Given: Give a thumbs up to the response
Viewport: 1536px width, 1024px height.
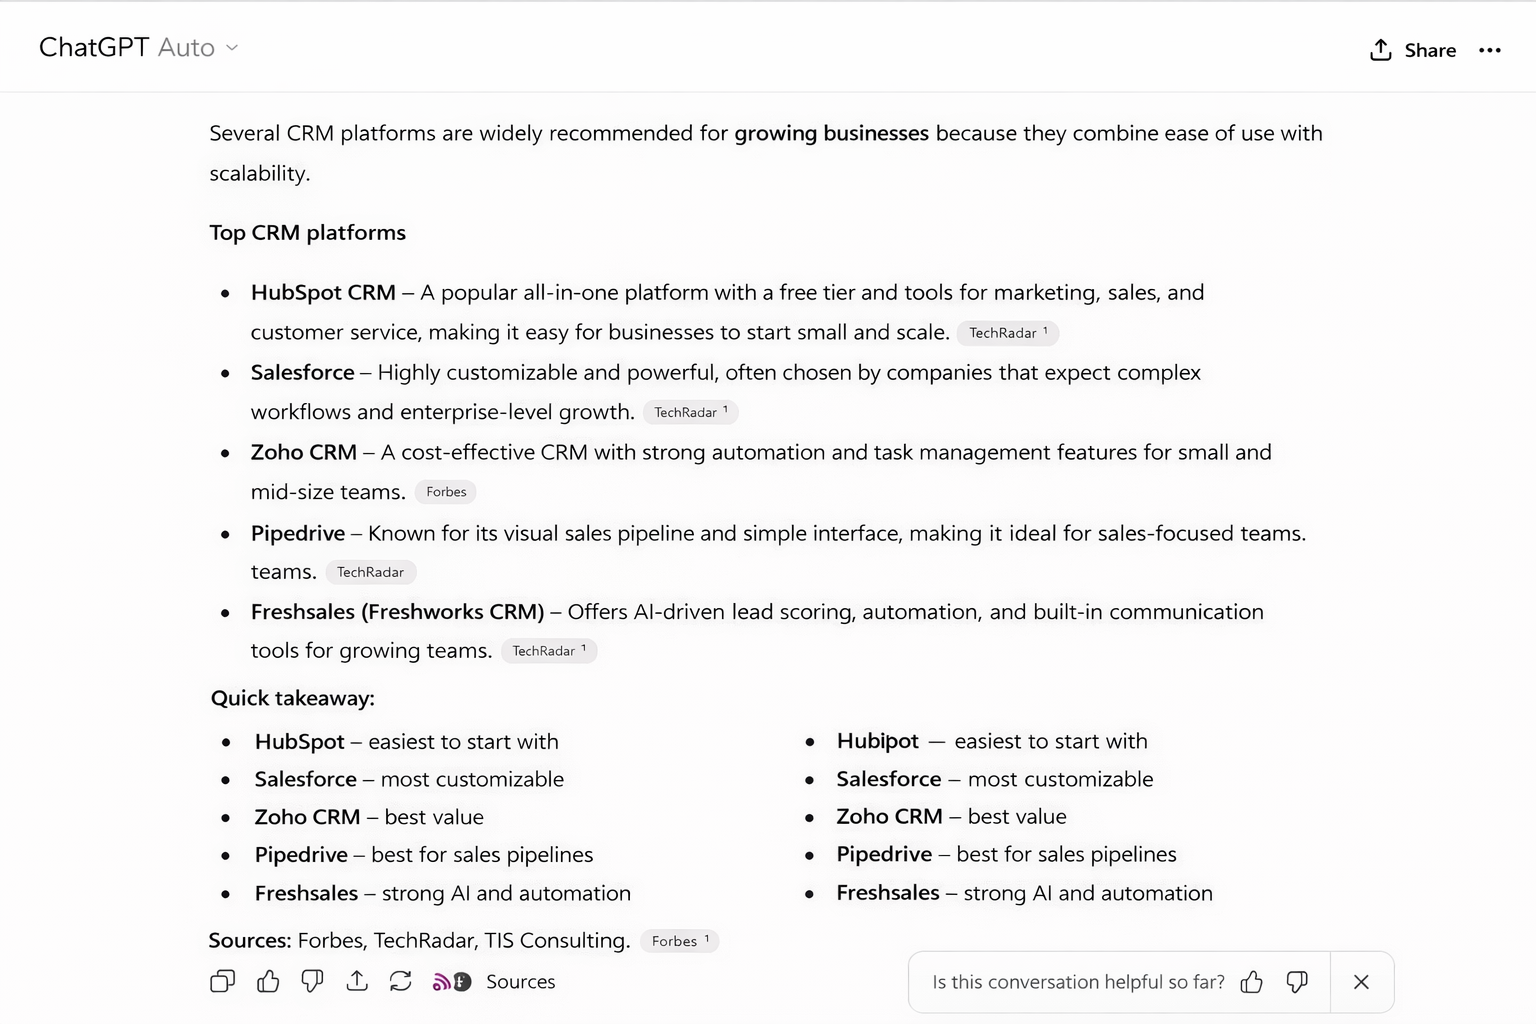Looking at the screenshot, I should click(x=267, y=982).
